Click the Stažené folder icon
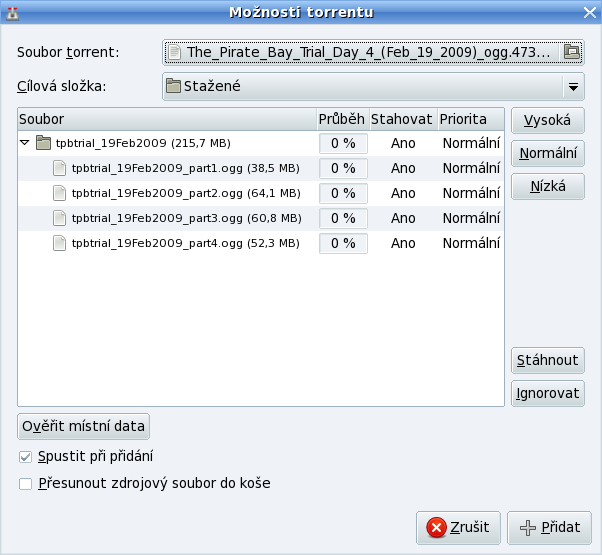This screenshot has height=555, width=602. tap(173, 86)
